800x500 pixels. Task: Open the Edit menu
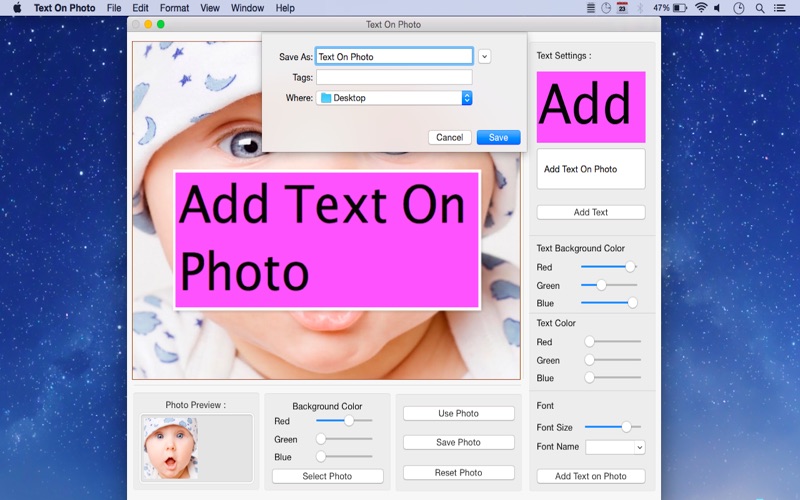(x=140, y=8)
